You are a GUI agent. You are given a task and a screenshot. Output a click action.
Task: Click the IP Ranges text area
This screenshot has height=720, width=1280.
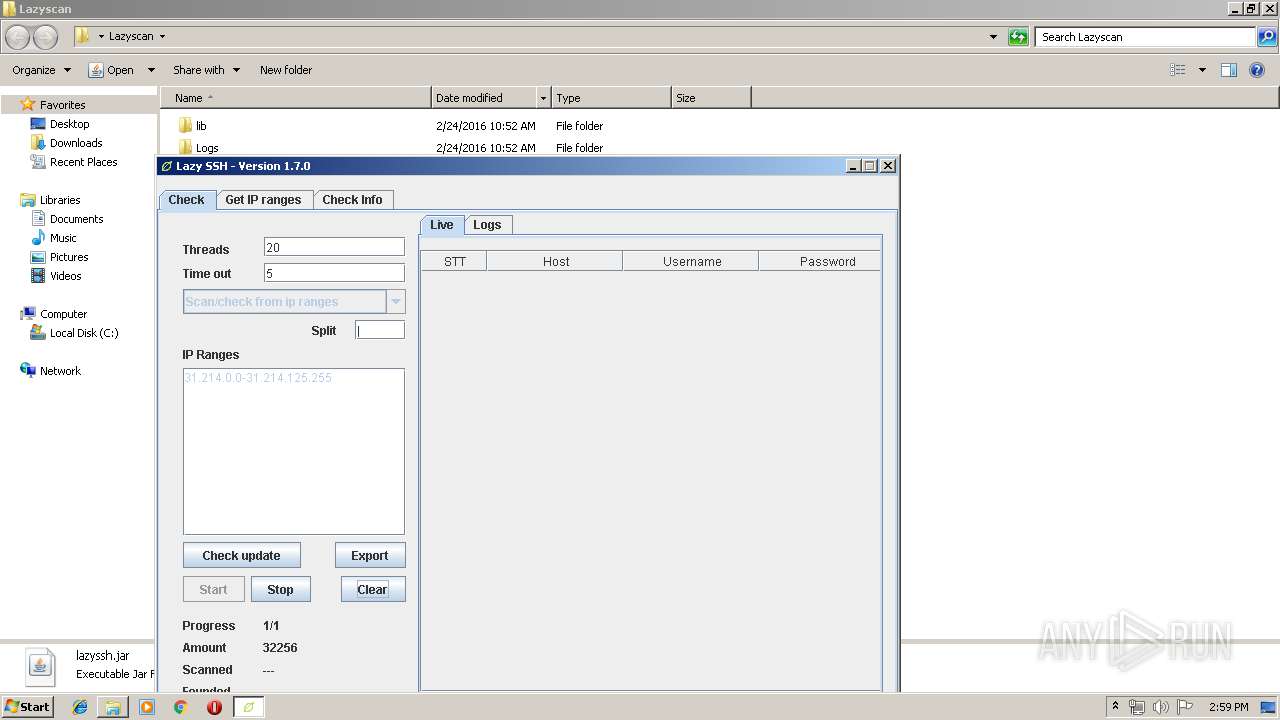pyautogui.click(x=294, y=451)
